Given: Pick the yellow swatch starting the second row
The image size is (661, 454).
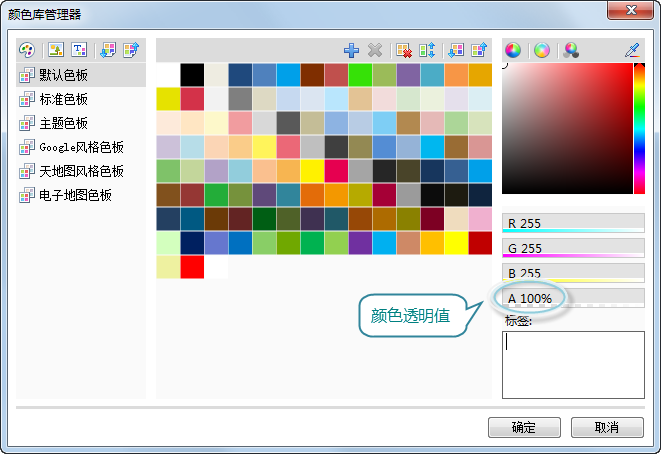Looking at the screenshot, I should click(168, 99).
